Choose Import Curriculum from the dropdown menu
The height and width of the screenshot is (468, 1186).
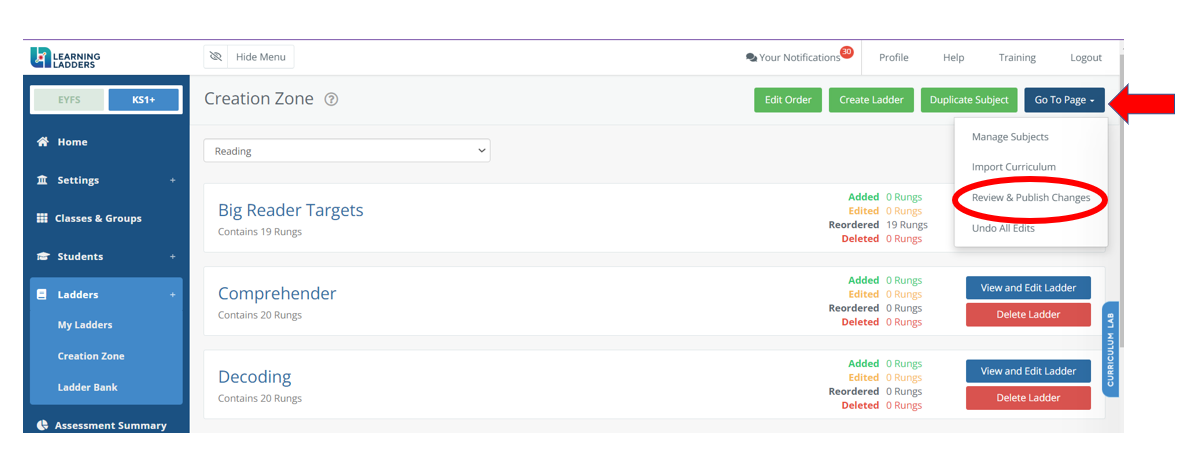(x=1013, y=167)
